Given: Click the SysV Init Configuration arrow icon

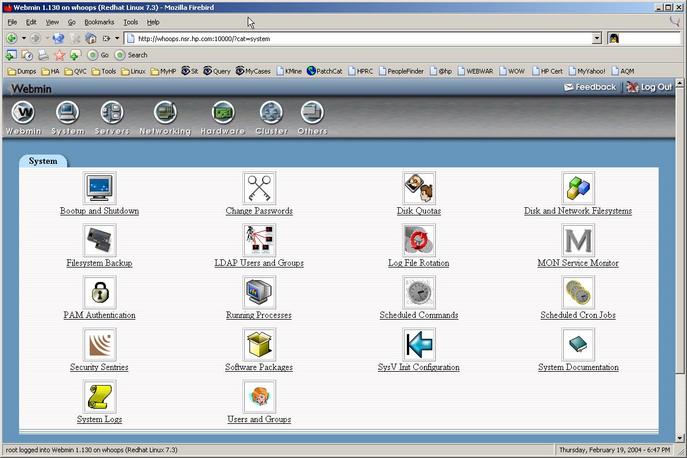Looking at the screenshot, I should (418, 344).
